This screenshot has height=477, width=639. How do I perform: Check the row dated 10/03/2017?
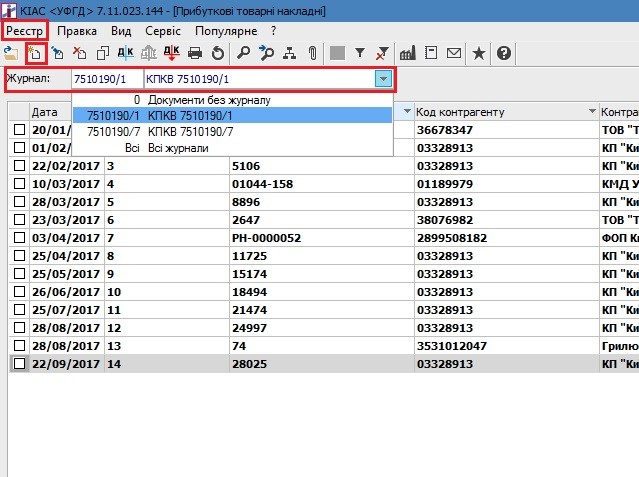[19, 183]
